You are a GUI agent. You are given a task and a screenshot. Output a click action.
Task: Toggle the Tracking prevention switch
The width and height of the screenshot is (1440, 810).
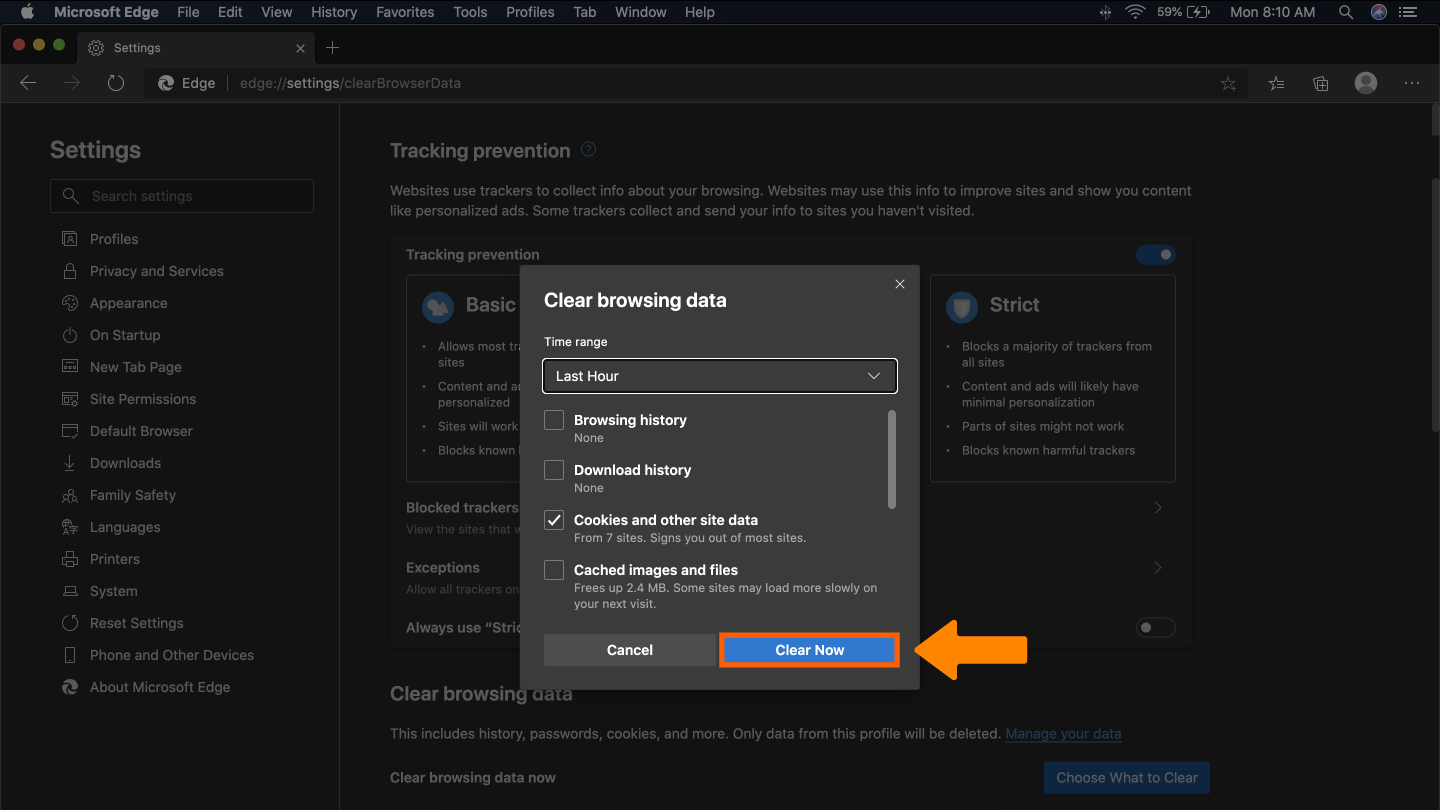click(1156, 255)
